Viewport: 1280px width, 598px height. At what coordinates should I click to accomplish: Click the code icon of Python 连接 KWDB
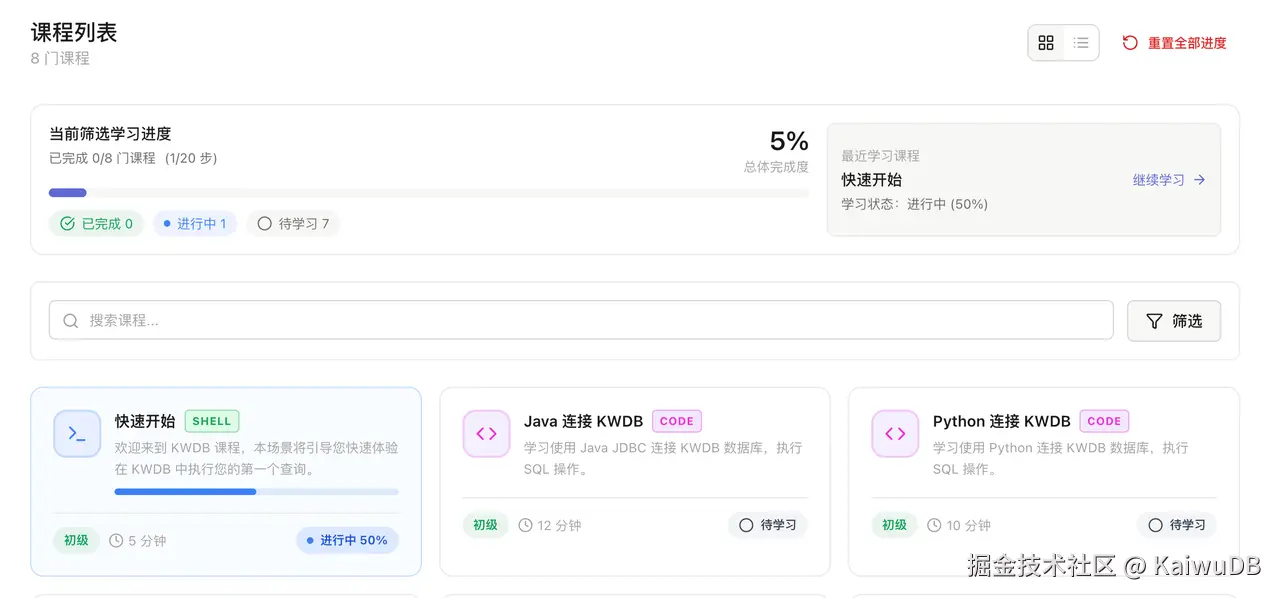pos(895,434)
